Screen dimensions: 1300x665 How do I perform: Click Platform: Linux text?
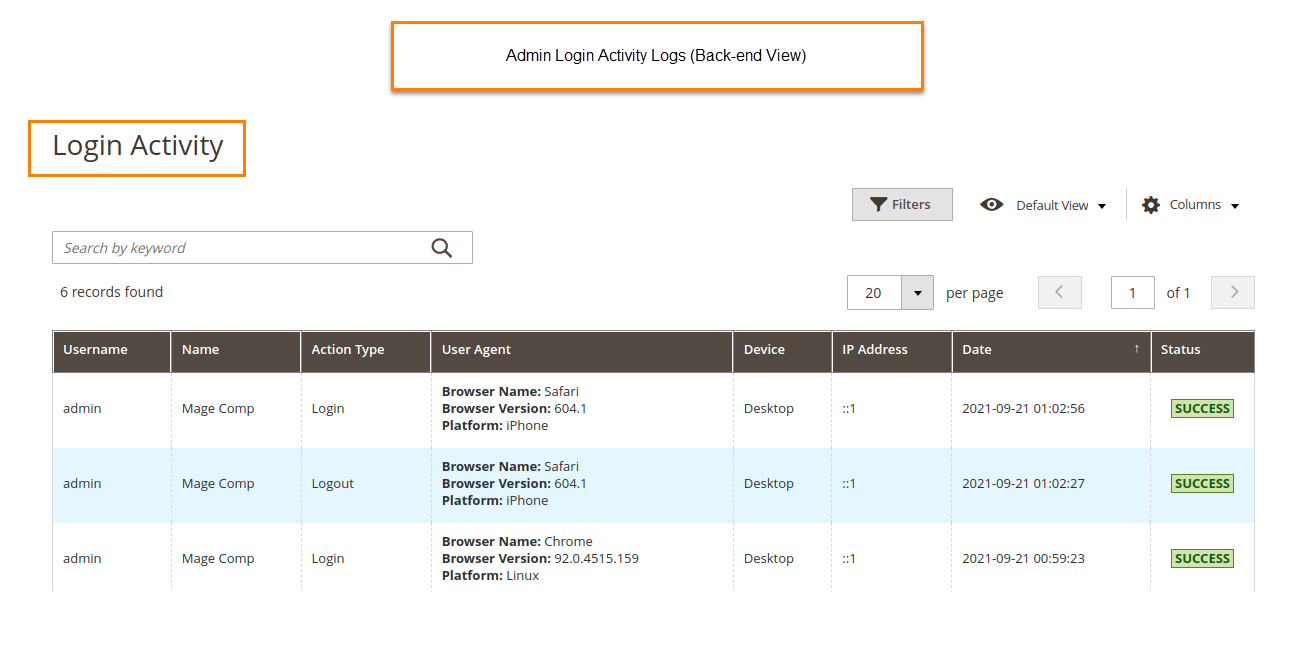490,575
